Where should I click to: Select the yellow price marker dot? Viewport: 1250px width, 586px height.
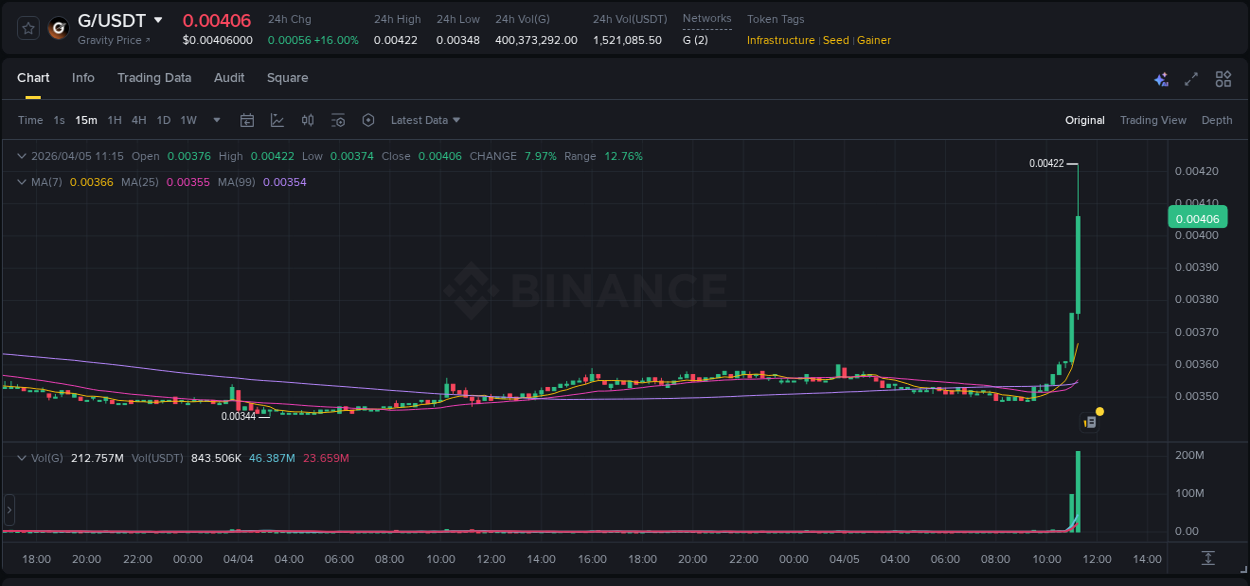coord(1099,411)
